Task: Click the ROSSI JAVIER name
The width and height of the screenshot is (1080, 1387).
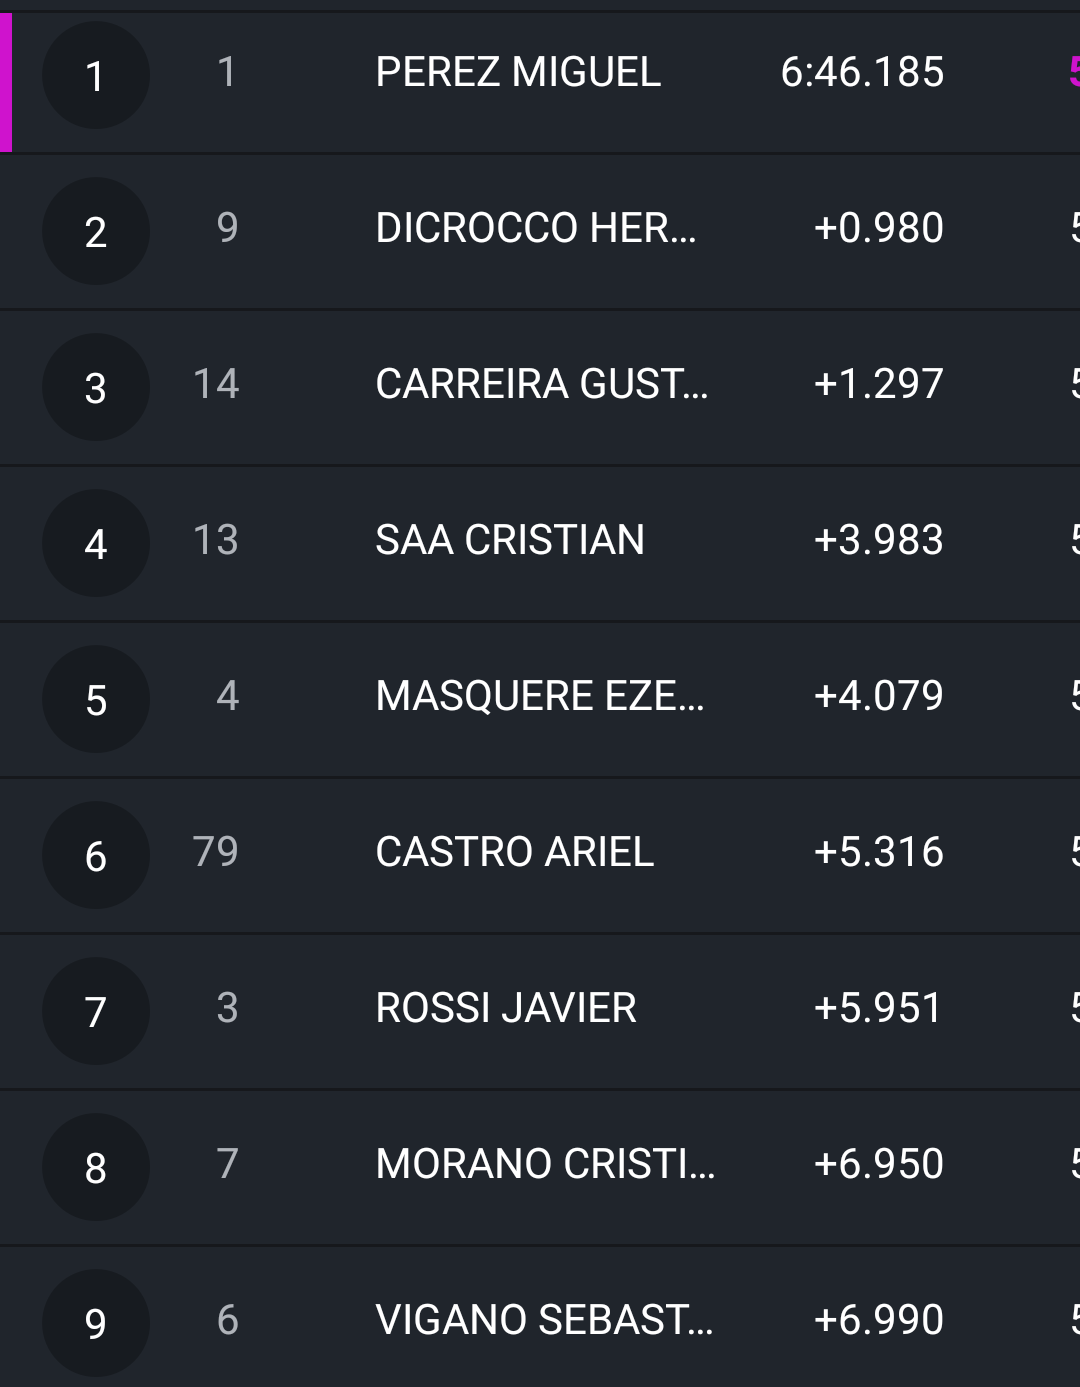Action: [506, 1008]
